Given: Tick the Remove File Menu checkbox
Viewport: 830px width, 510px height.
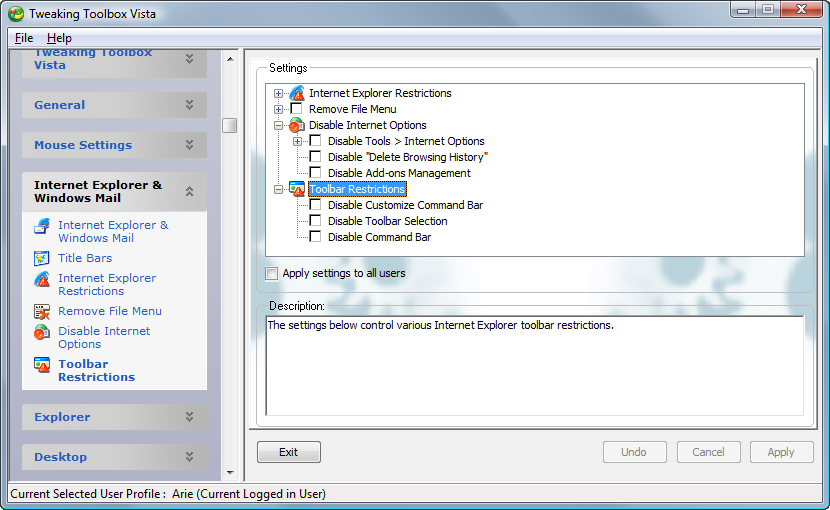Looking at the screenshot, I should pyautogui.click(x=296, y=109).
